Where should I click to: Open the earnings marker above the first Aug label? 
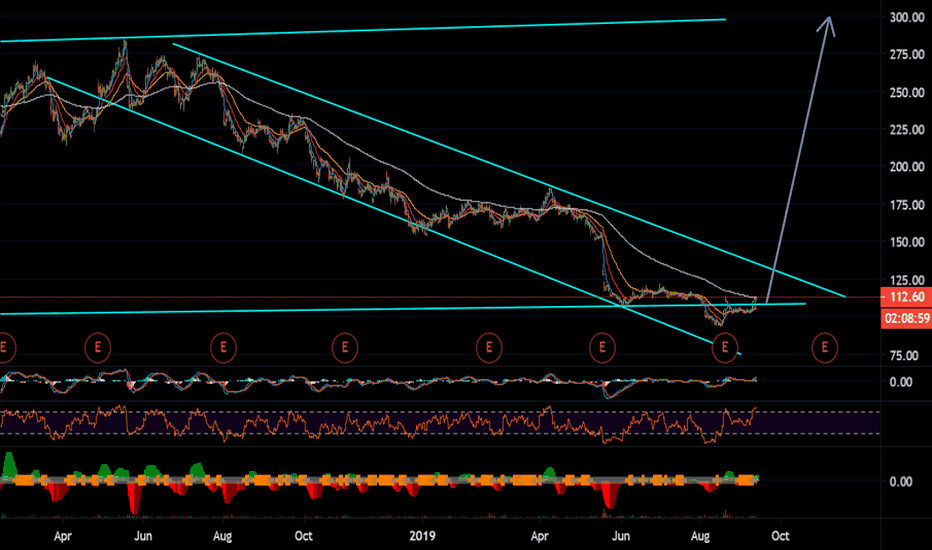click(x=223, y=347)
